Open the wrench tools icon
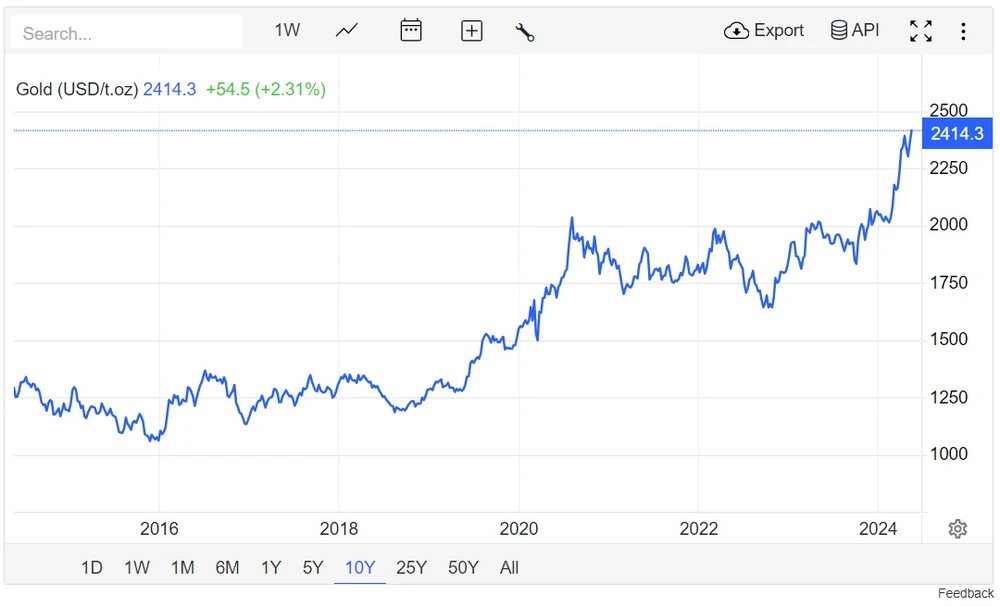 524,31
